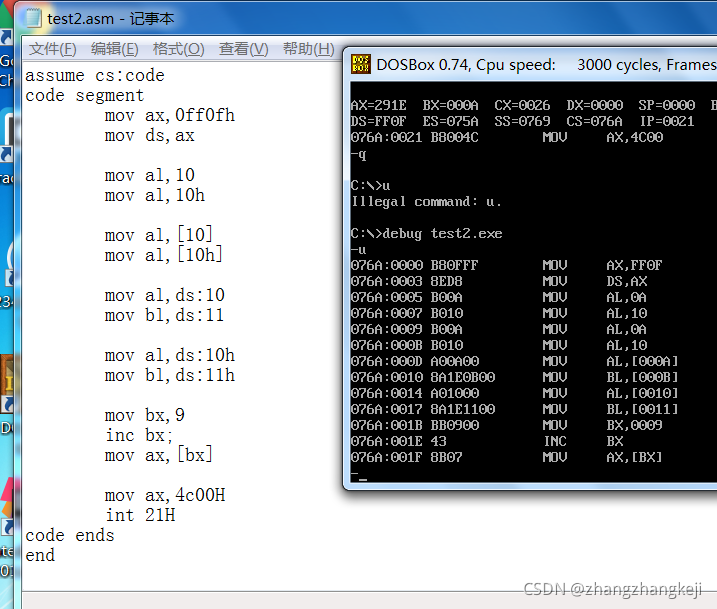Click the line 'inc bx;' in Notepad
Screen dimensions: 717x609
pyautogui.click(x=139, y=435)
